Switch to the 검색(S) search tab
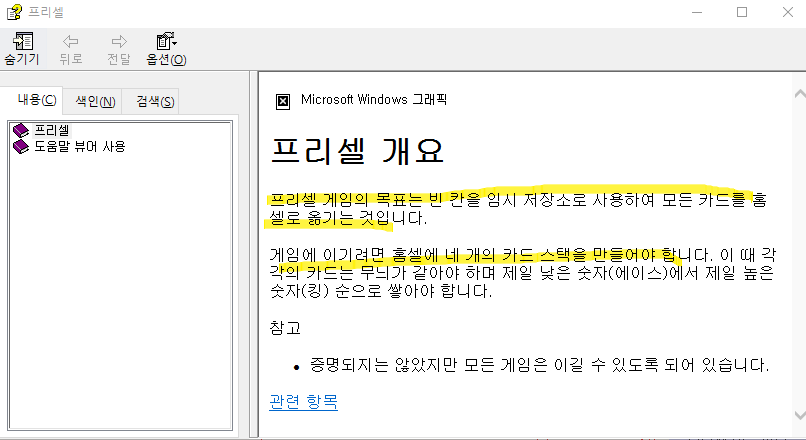 tap(155, 101)
